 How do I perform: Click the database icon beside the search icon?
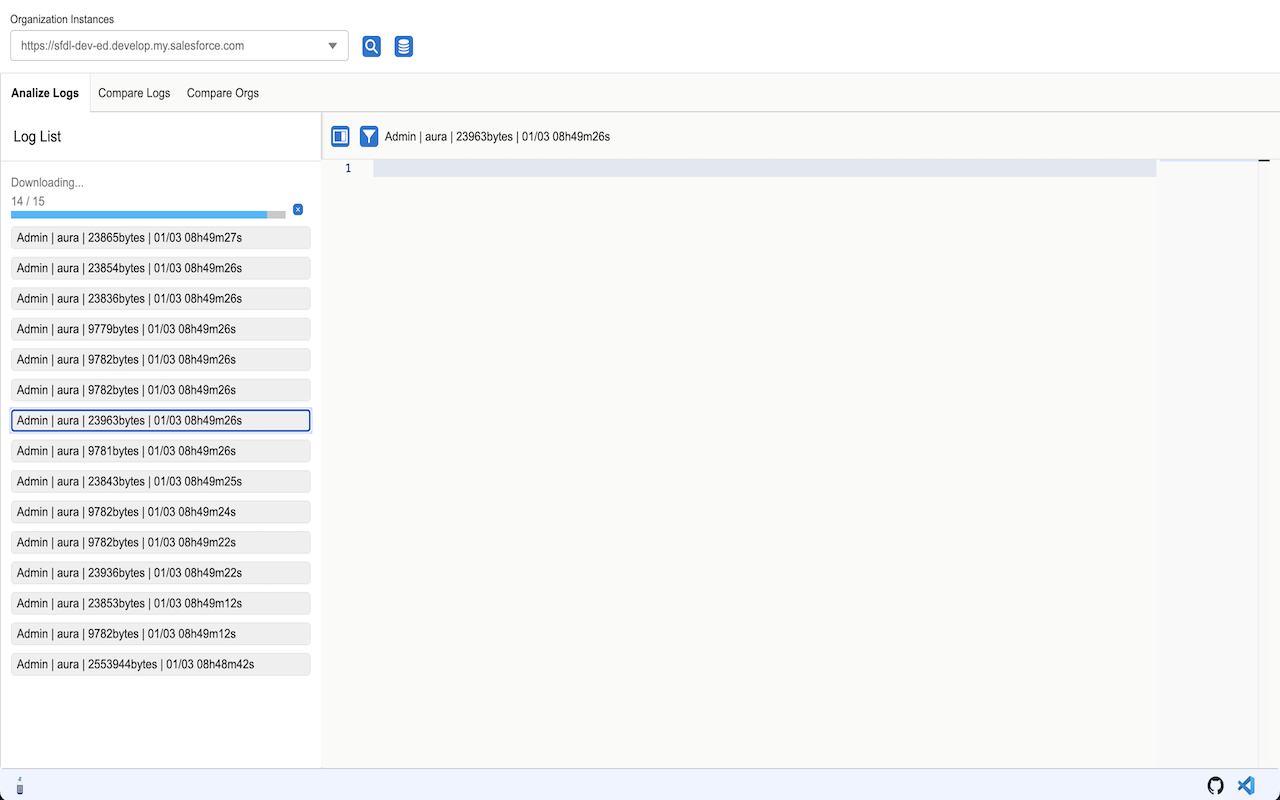click(403, 46)
